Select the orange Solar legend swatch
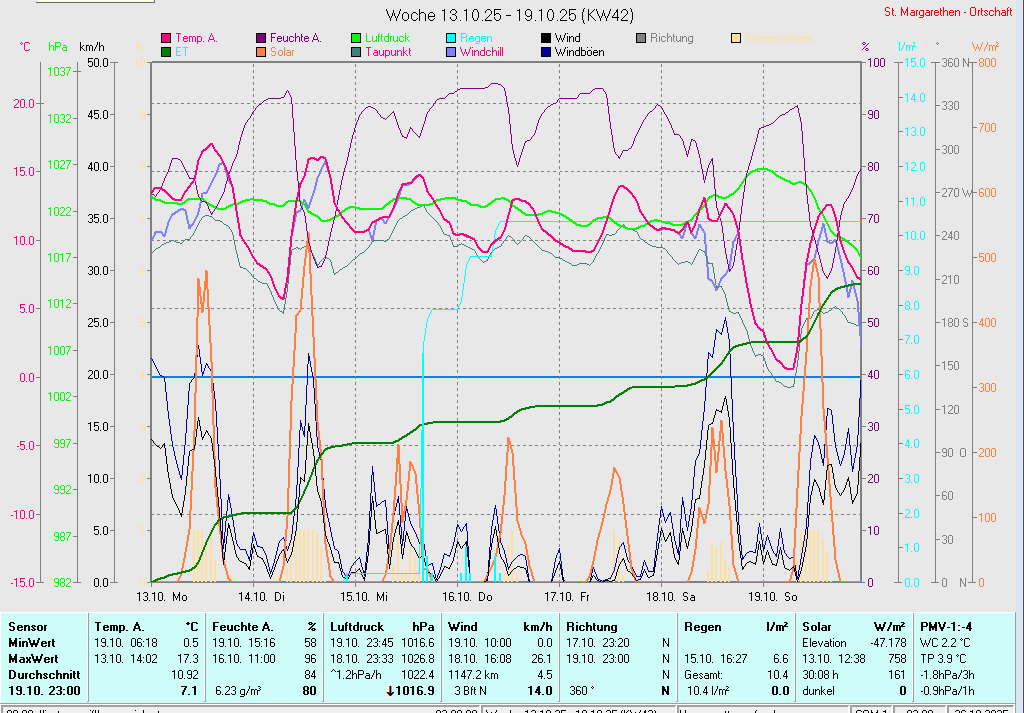Image resolution: width=1024 pixels, height=713 pixels. tap(262, 51)
